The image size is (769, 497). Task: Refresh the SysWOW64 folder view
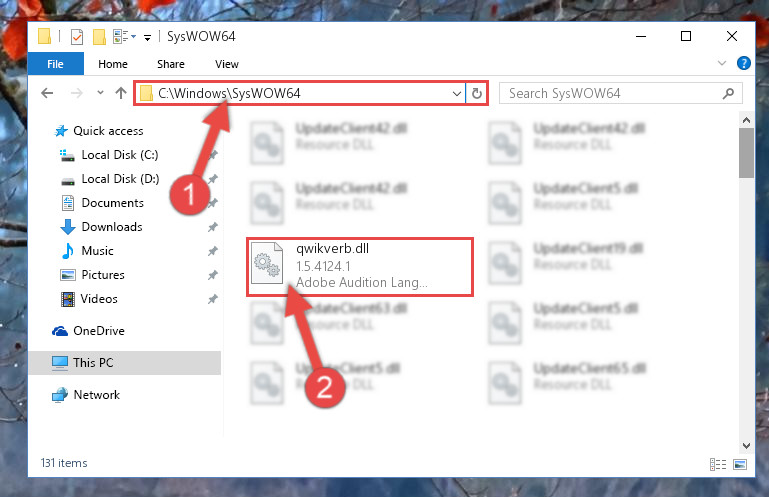[x=477, y=93]
